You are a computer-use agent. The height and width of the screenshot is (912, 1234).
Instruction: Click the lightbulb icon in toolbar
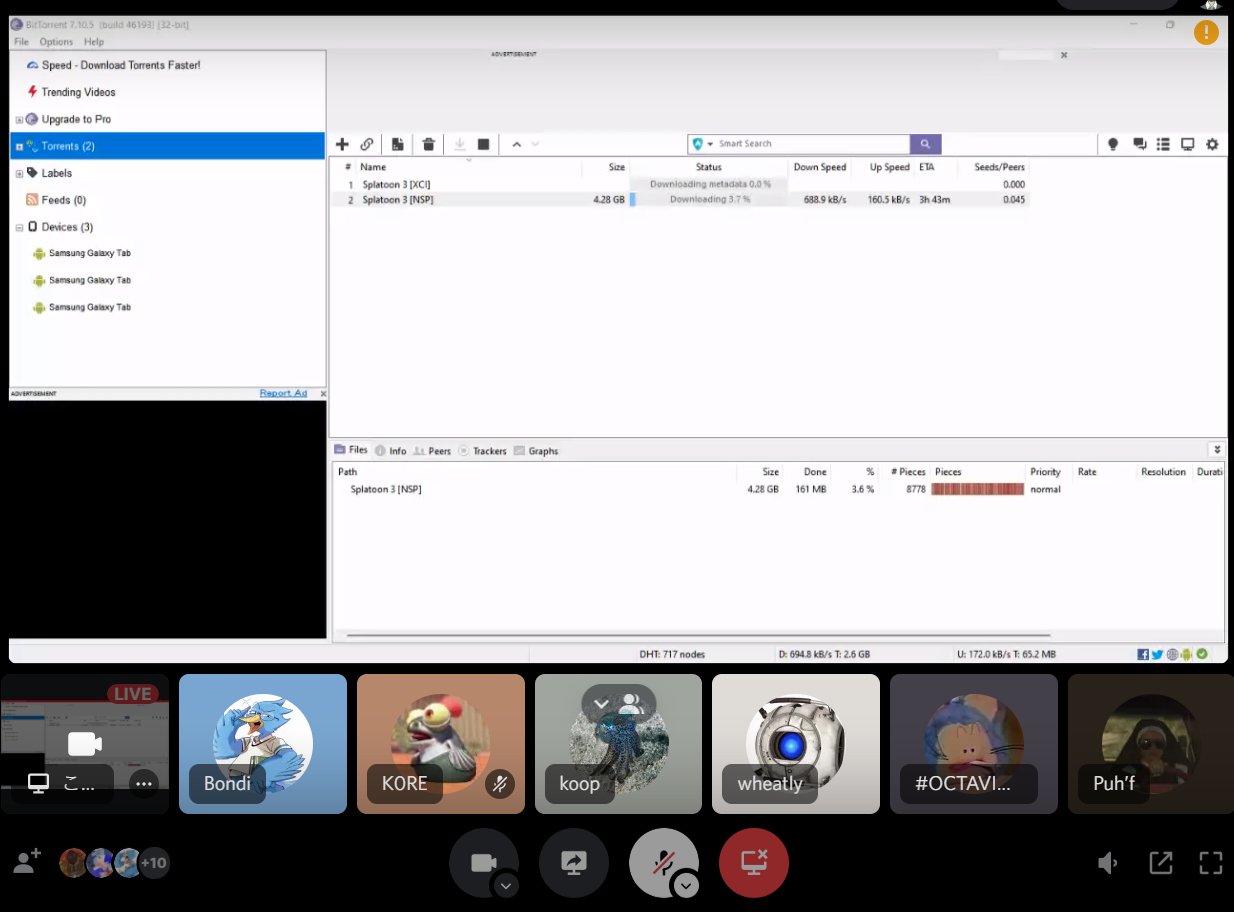pos(1112,144)
